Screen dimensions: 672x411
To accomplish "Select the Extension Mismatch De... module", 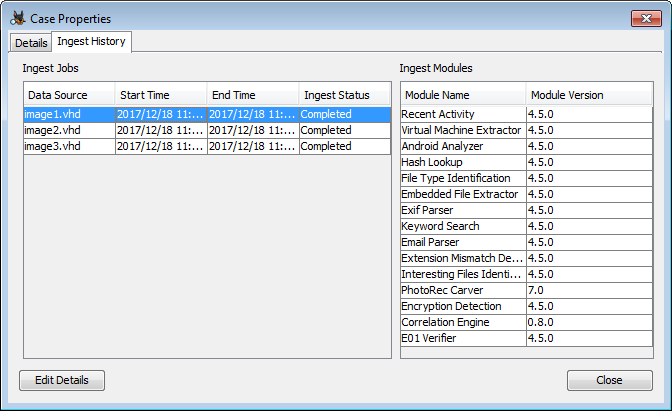I will 527,258.
